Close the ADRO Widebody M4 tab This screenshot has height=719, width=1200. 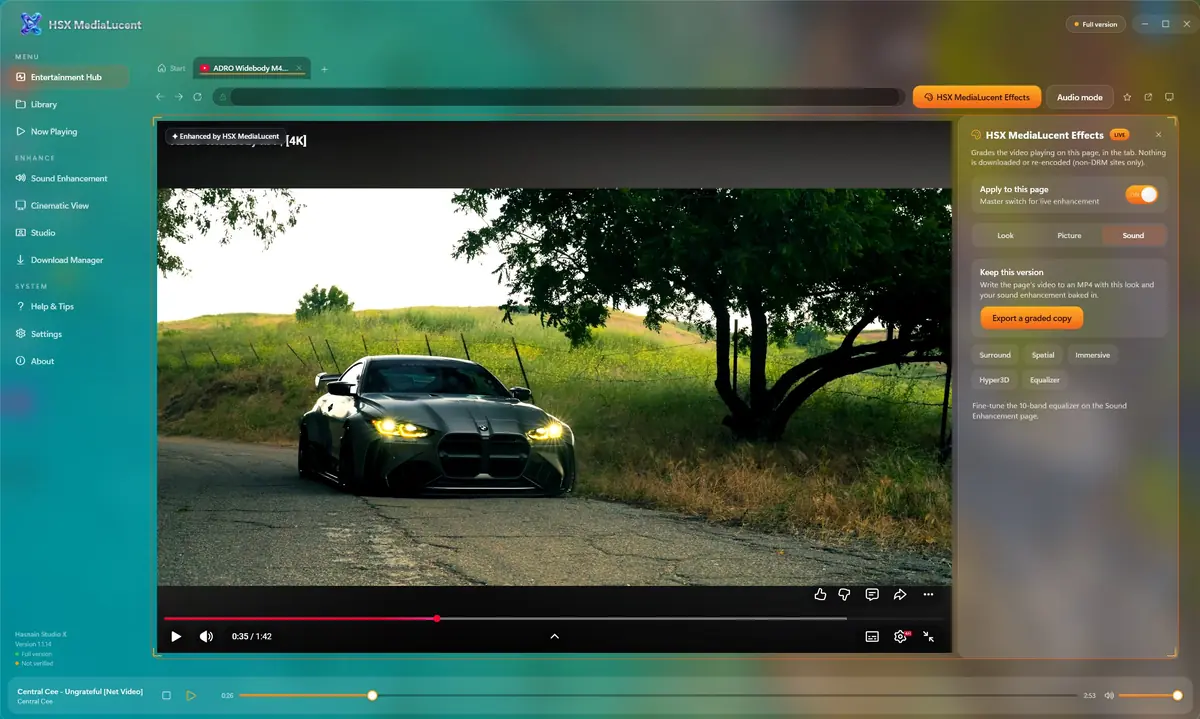point(299,68)
